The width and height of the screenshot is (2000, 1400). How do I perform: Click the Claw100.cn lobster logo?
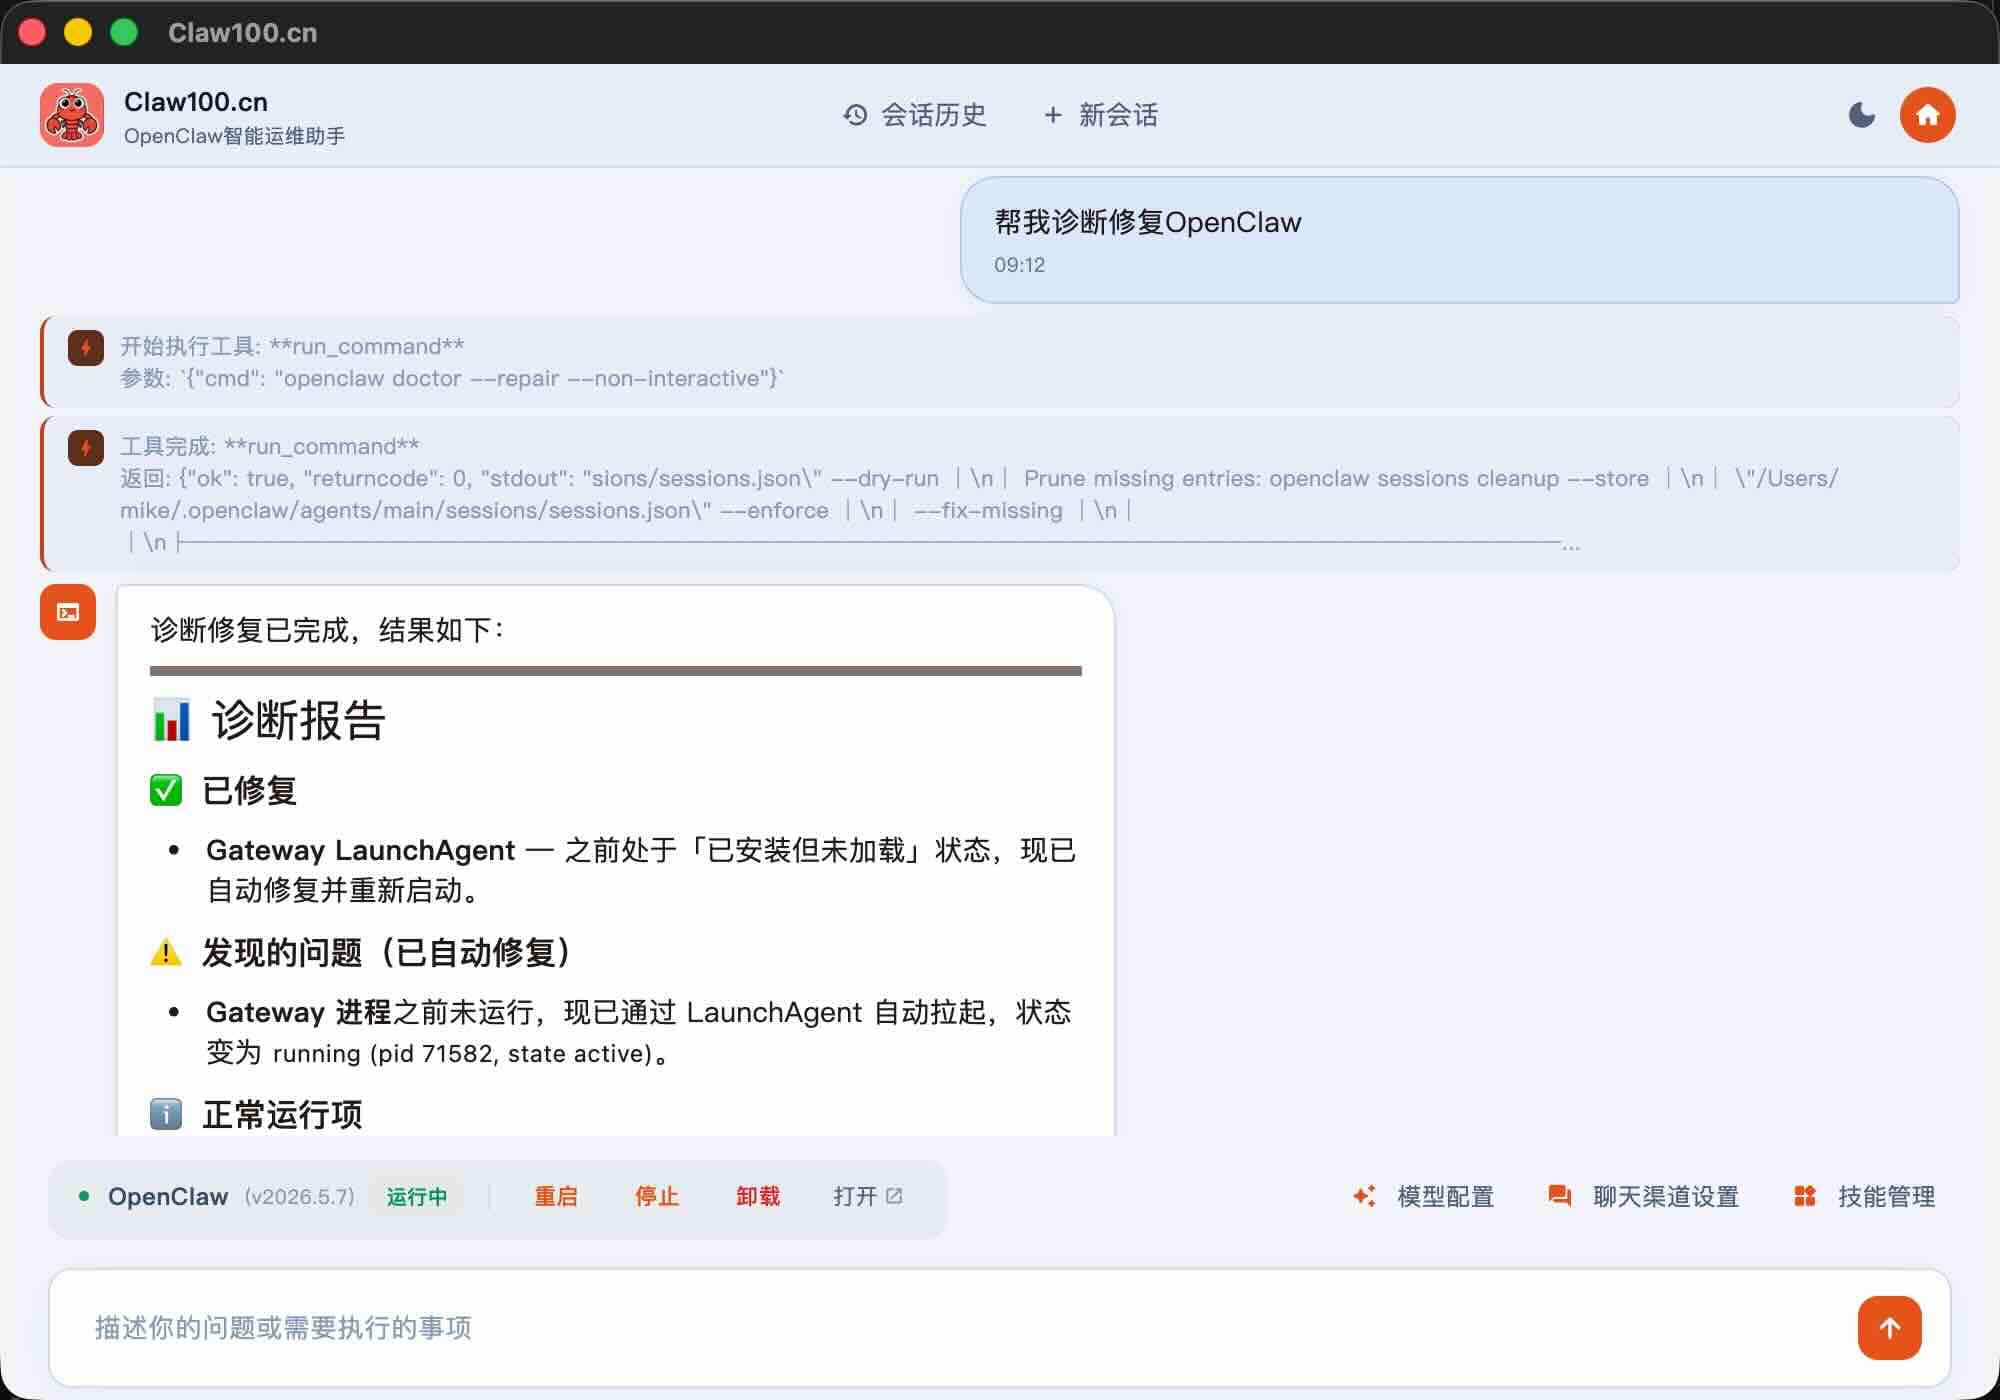point(72,115)
